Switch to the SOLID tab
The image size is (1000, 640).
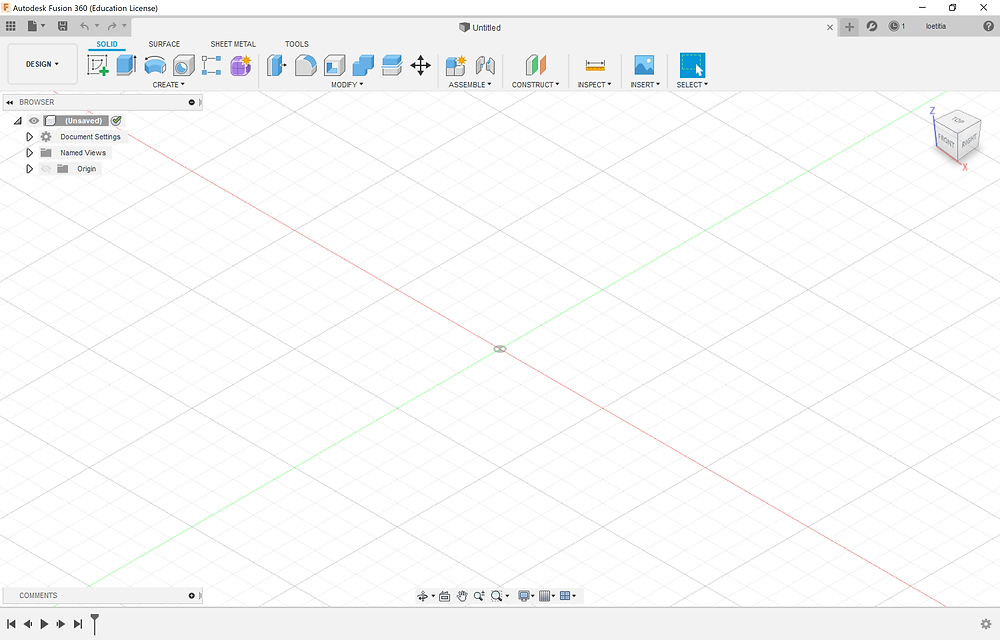pos(107,44)
